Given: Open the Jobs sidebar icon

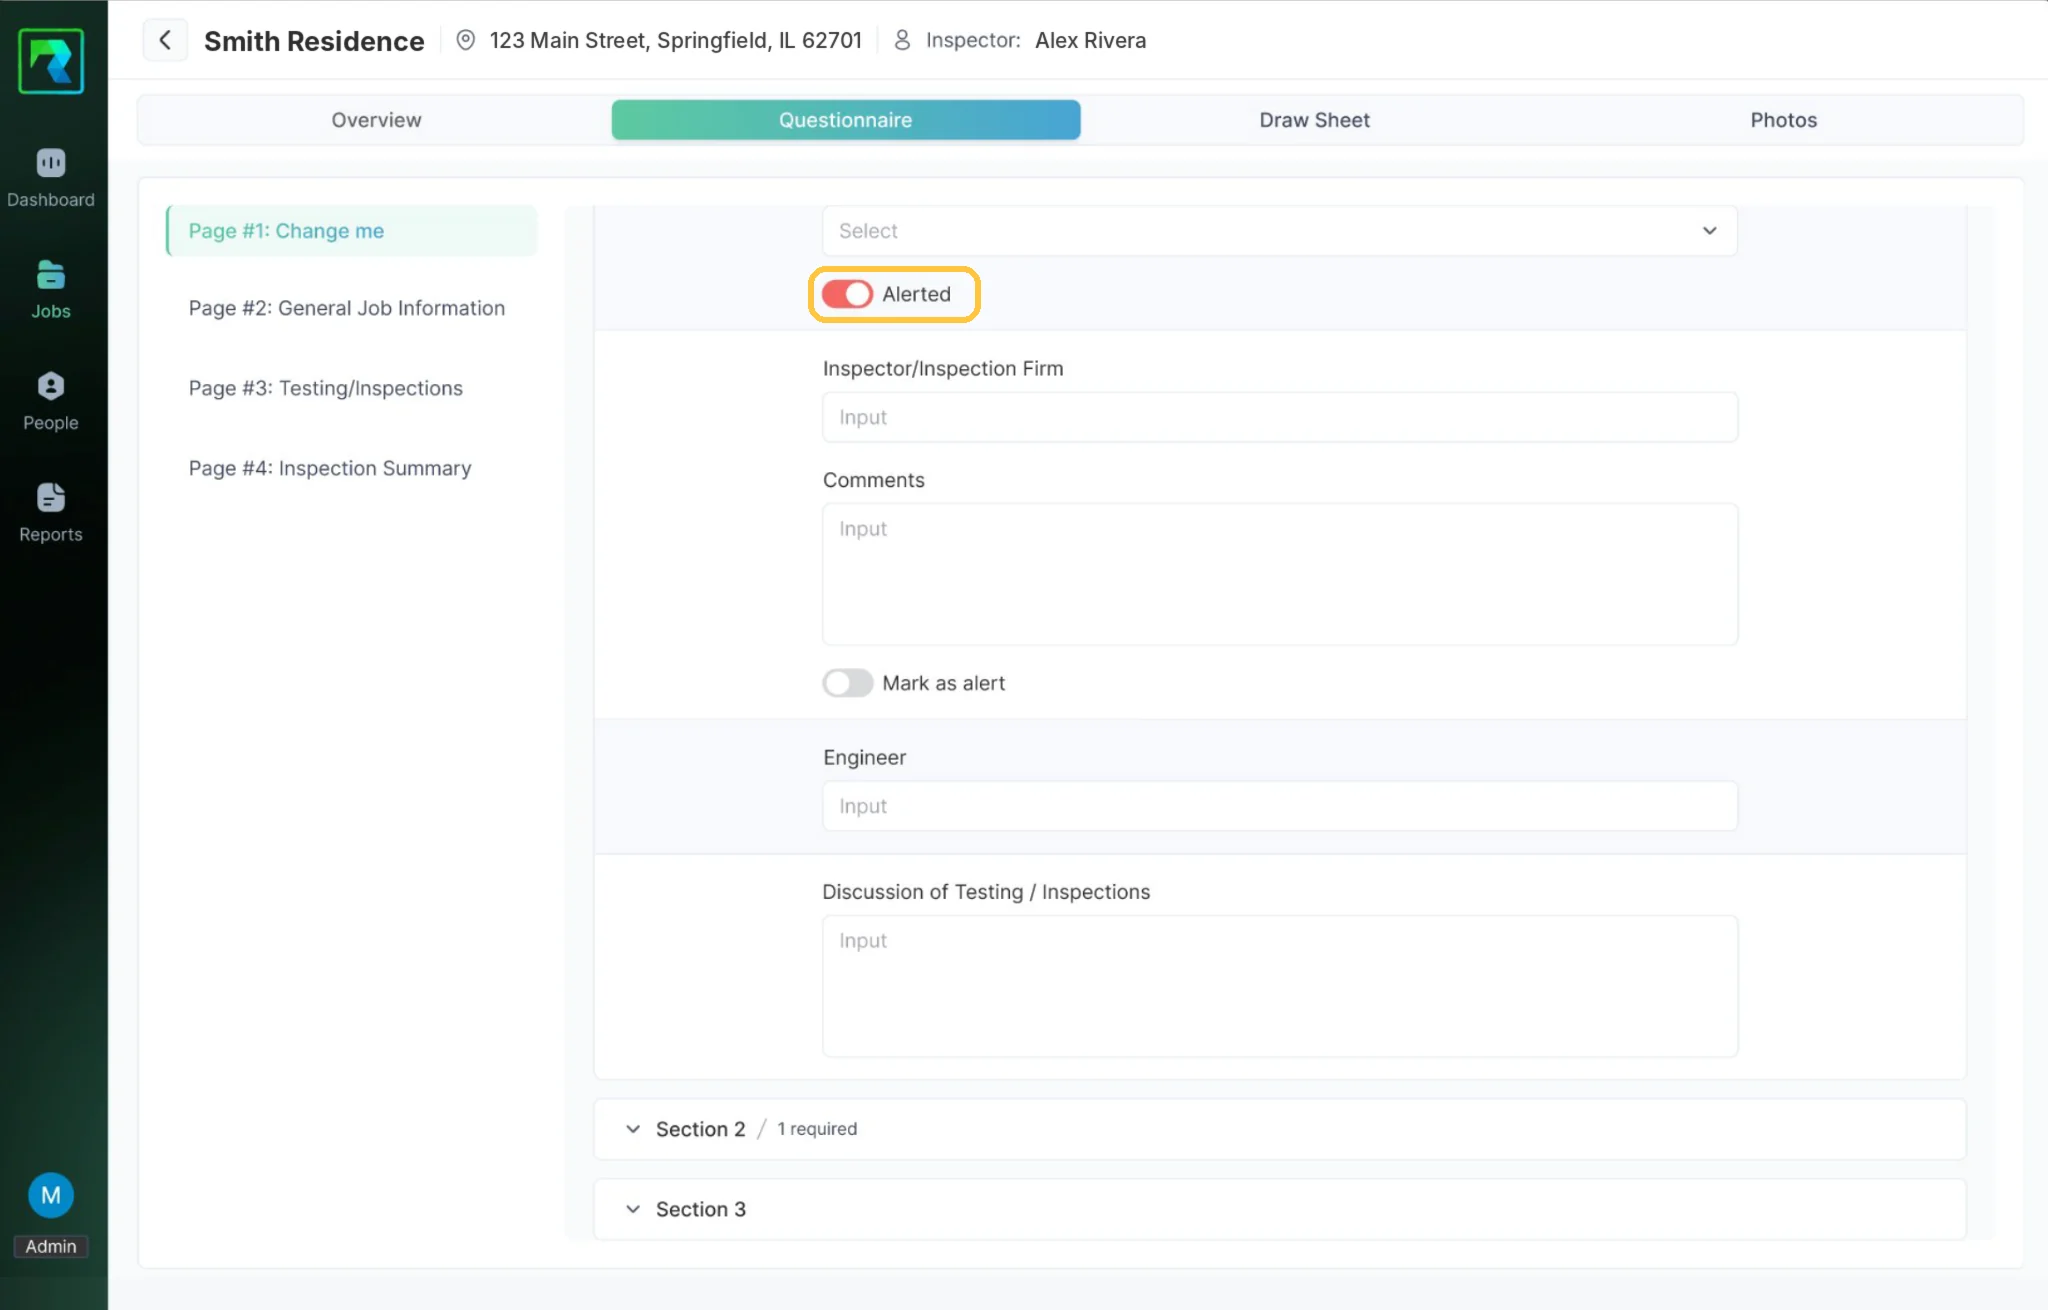Looking at the screenshot, I should (51, 275).
